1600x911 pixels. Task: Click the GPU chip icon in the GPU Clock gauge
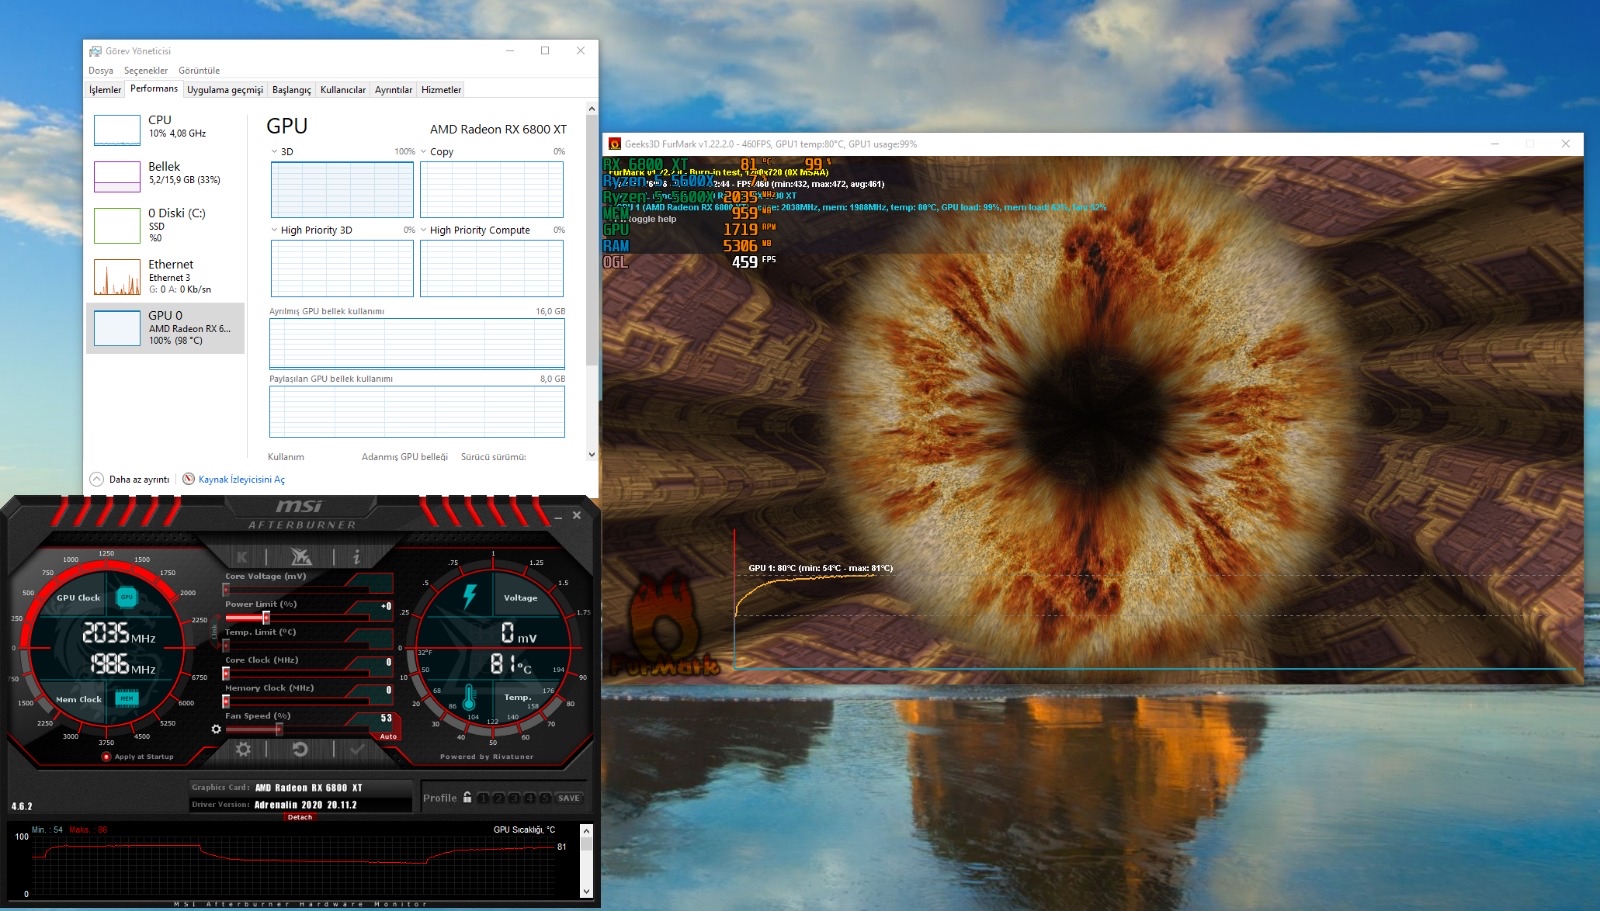coord(126,597)
